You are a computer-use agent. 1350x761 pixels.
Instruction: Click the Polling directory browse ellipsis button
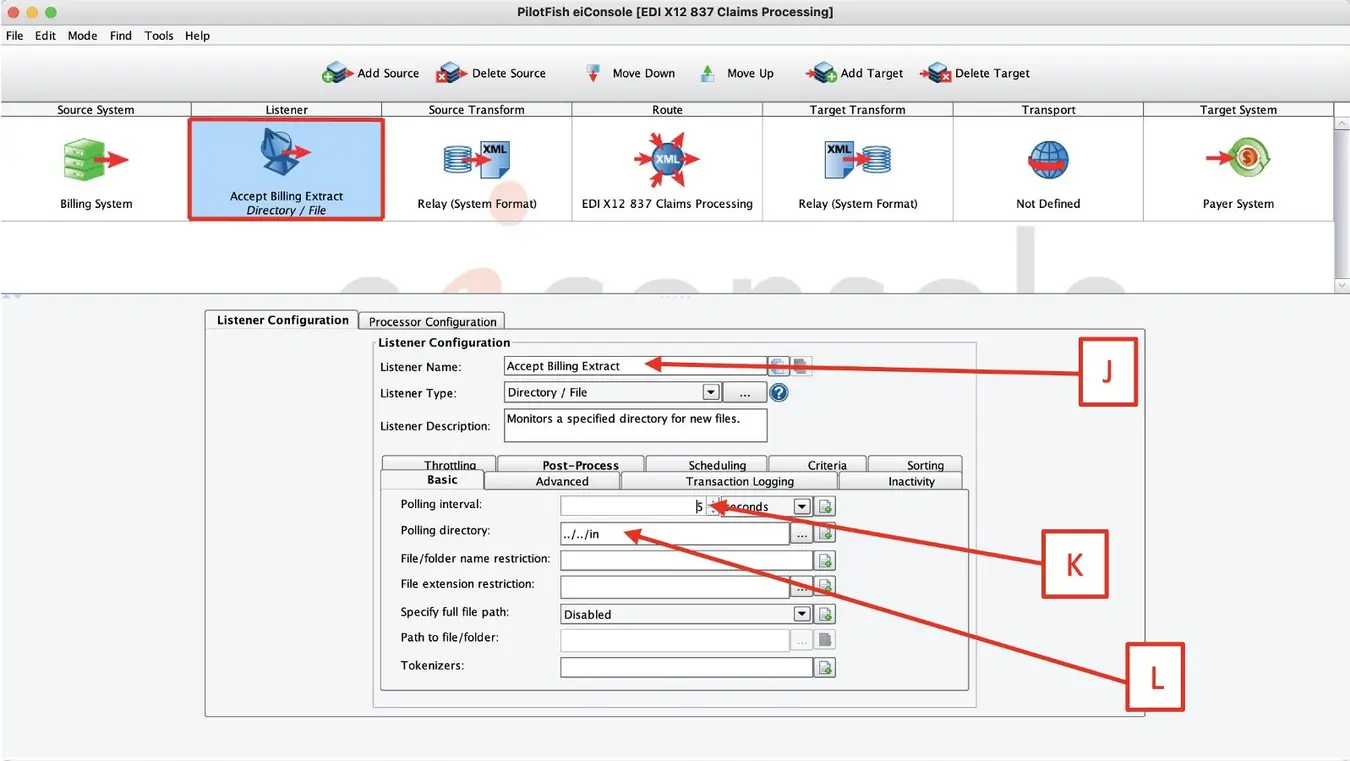coord(802,534)
